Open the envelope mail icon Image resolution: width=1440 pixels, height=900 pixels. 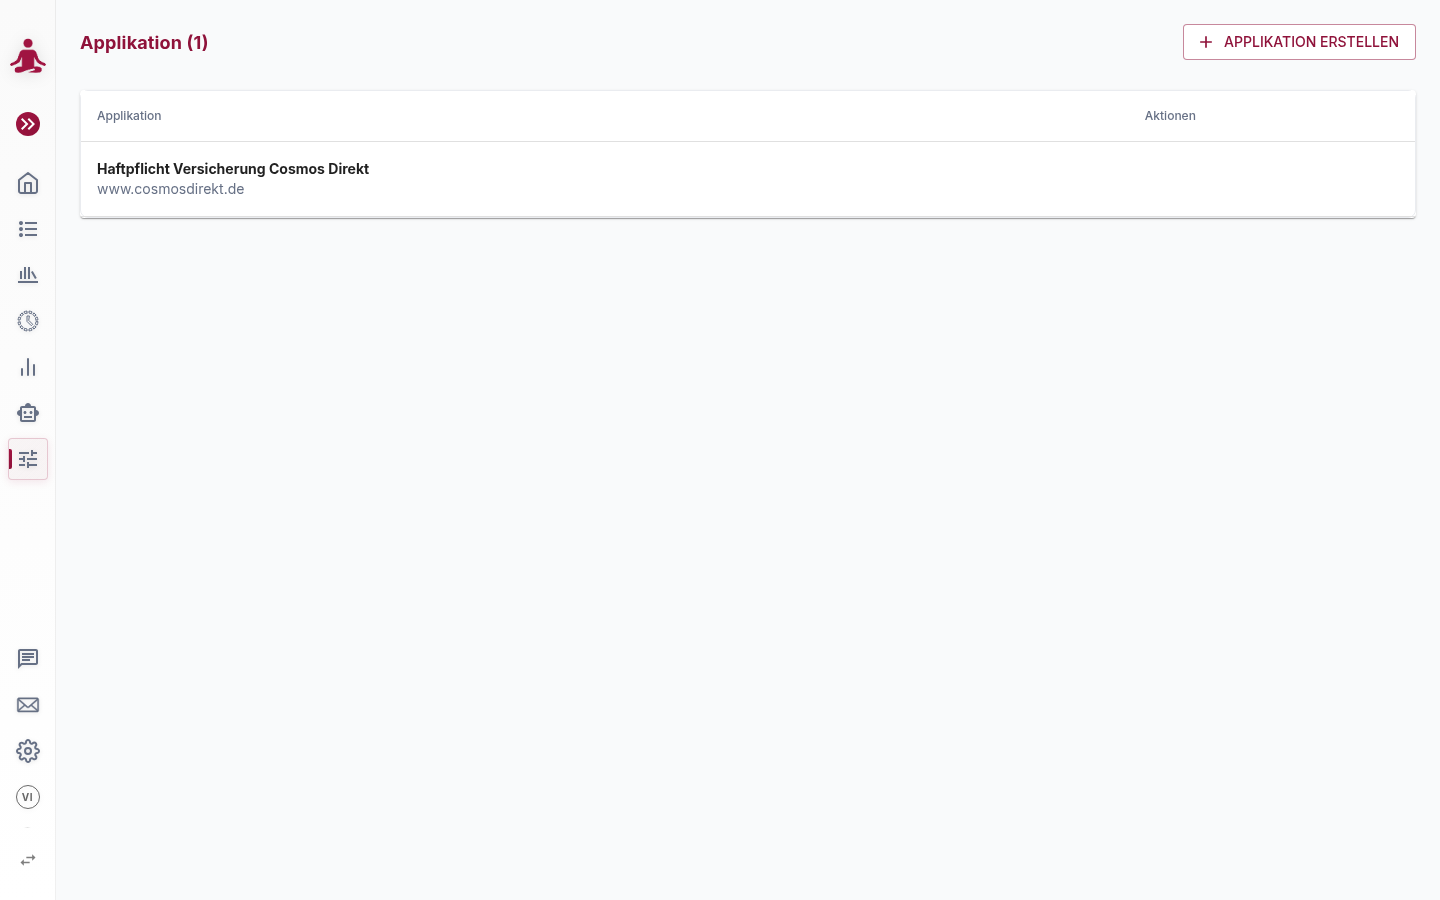point(28,705)
